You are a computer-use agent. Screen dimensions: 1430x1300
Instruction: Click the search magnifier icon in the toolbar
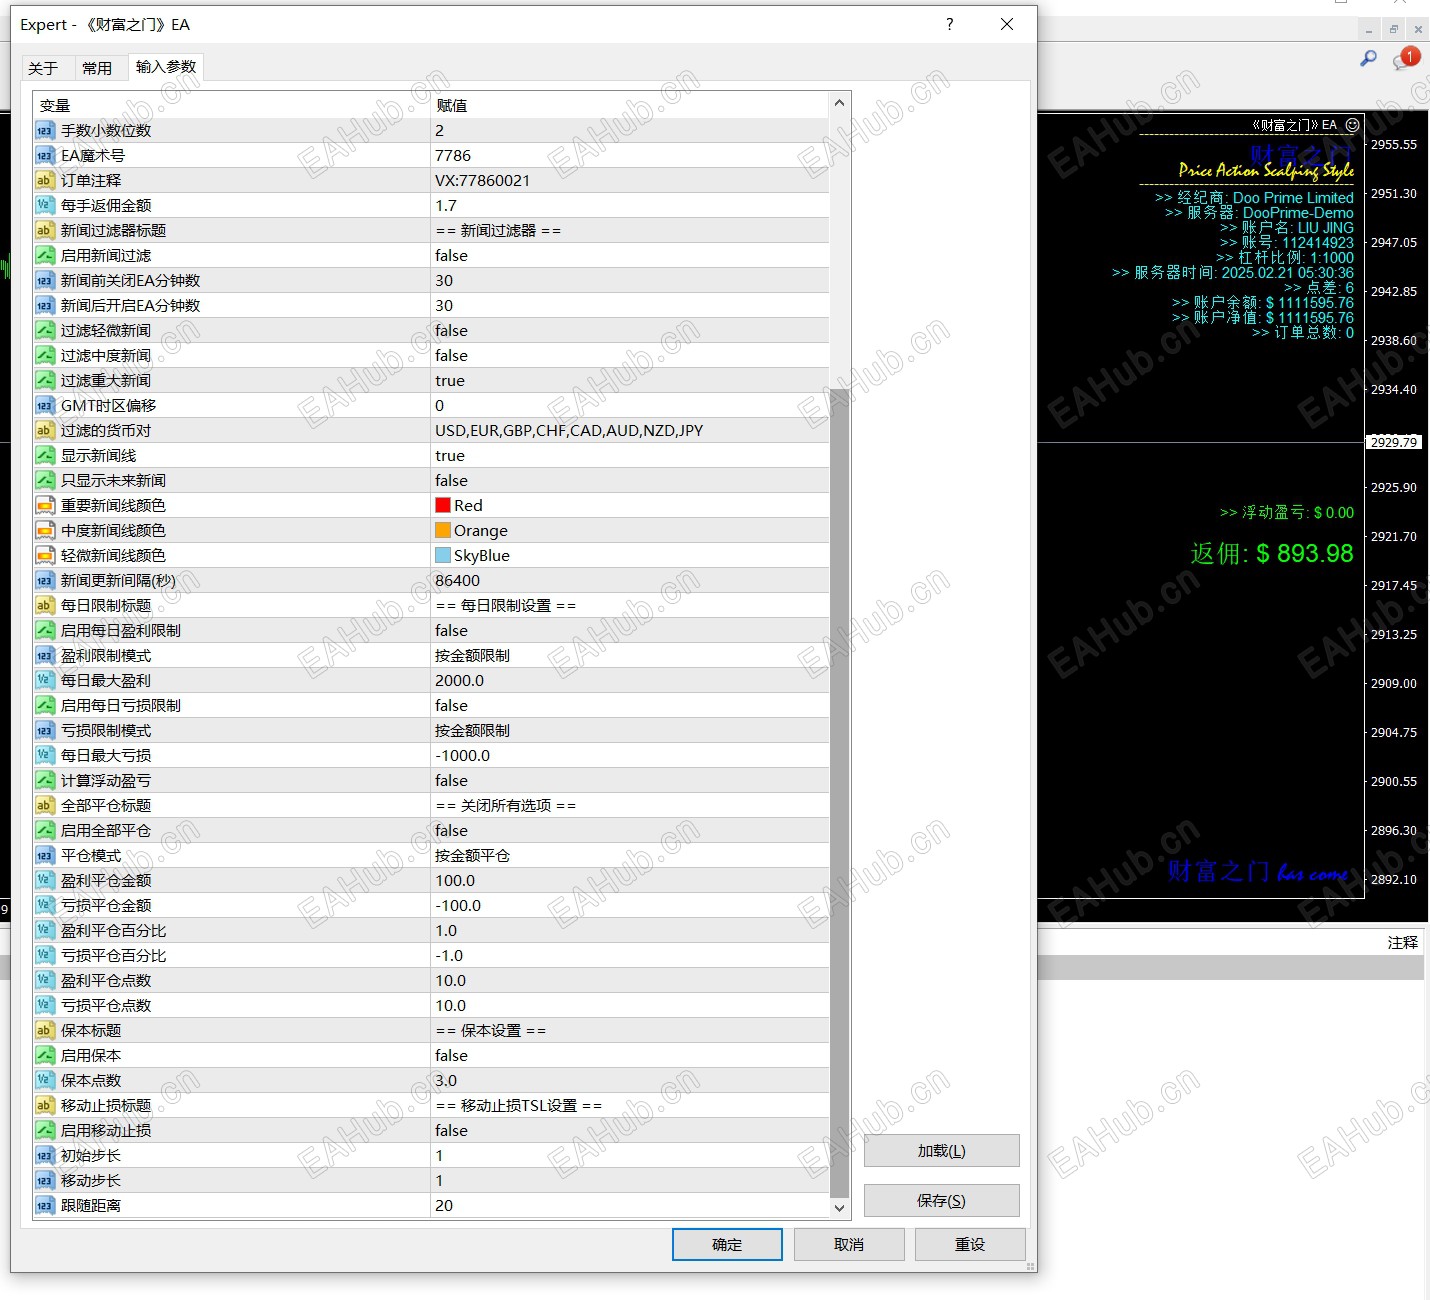coord(1368,59)
